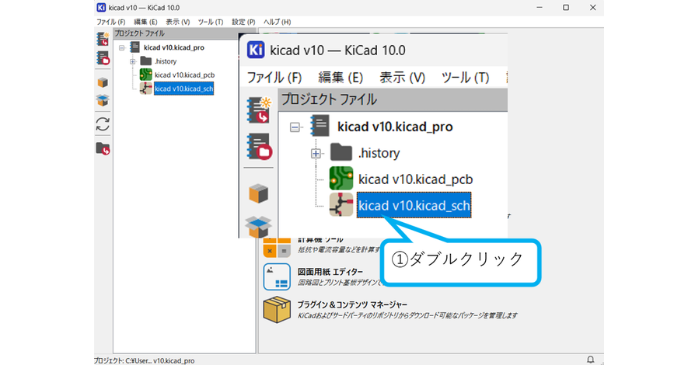The image size is (698, 365).
Task: Launch the プラグイン＆コンテンツ マネージャー box icon
Action: [277, 309]
